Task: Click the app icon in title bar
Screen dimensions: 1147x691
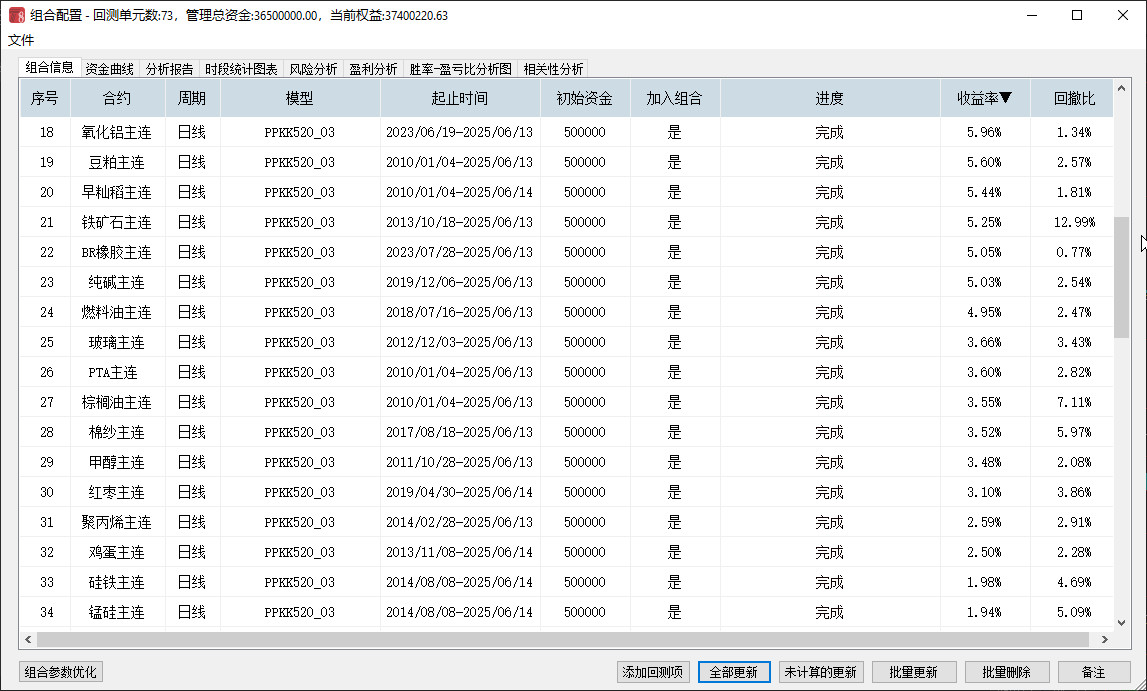Action: 16,16
